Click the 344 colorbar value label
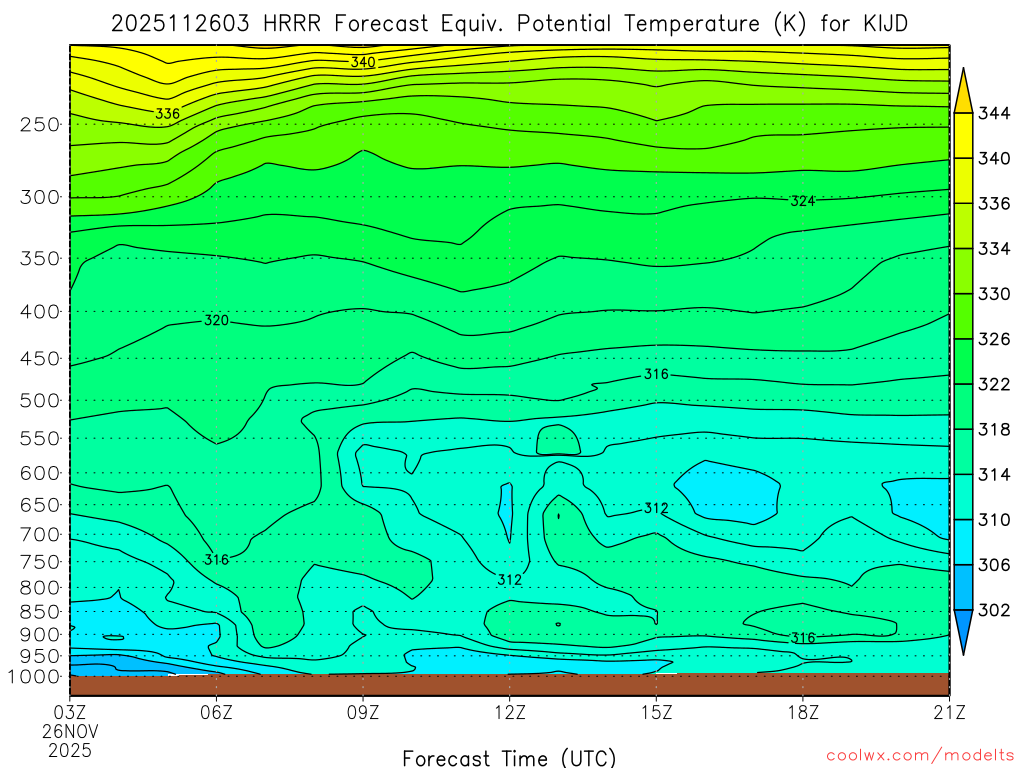This screenshot has width=1024, height=768. (994, 114)
